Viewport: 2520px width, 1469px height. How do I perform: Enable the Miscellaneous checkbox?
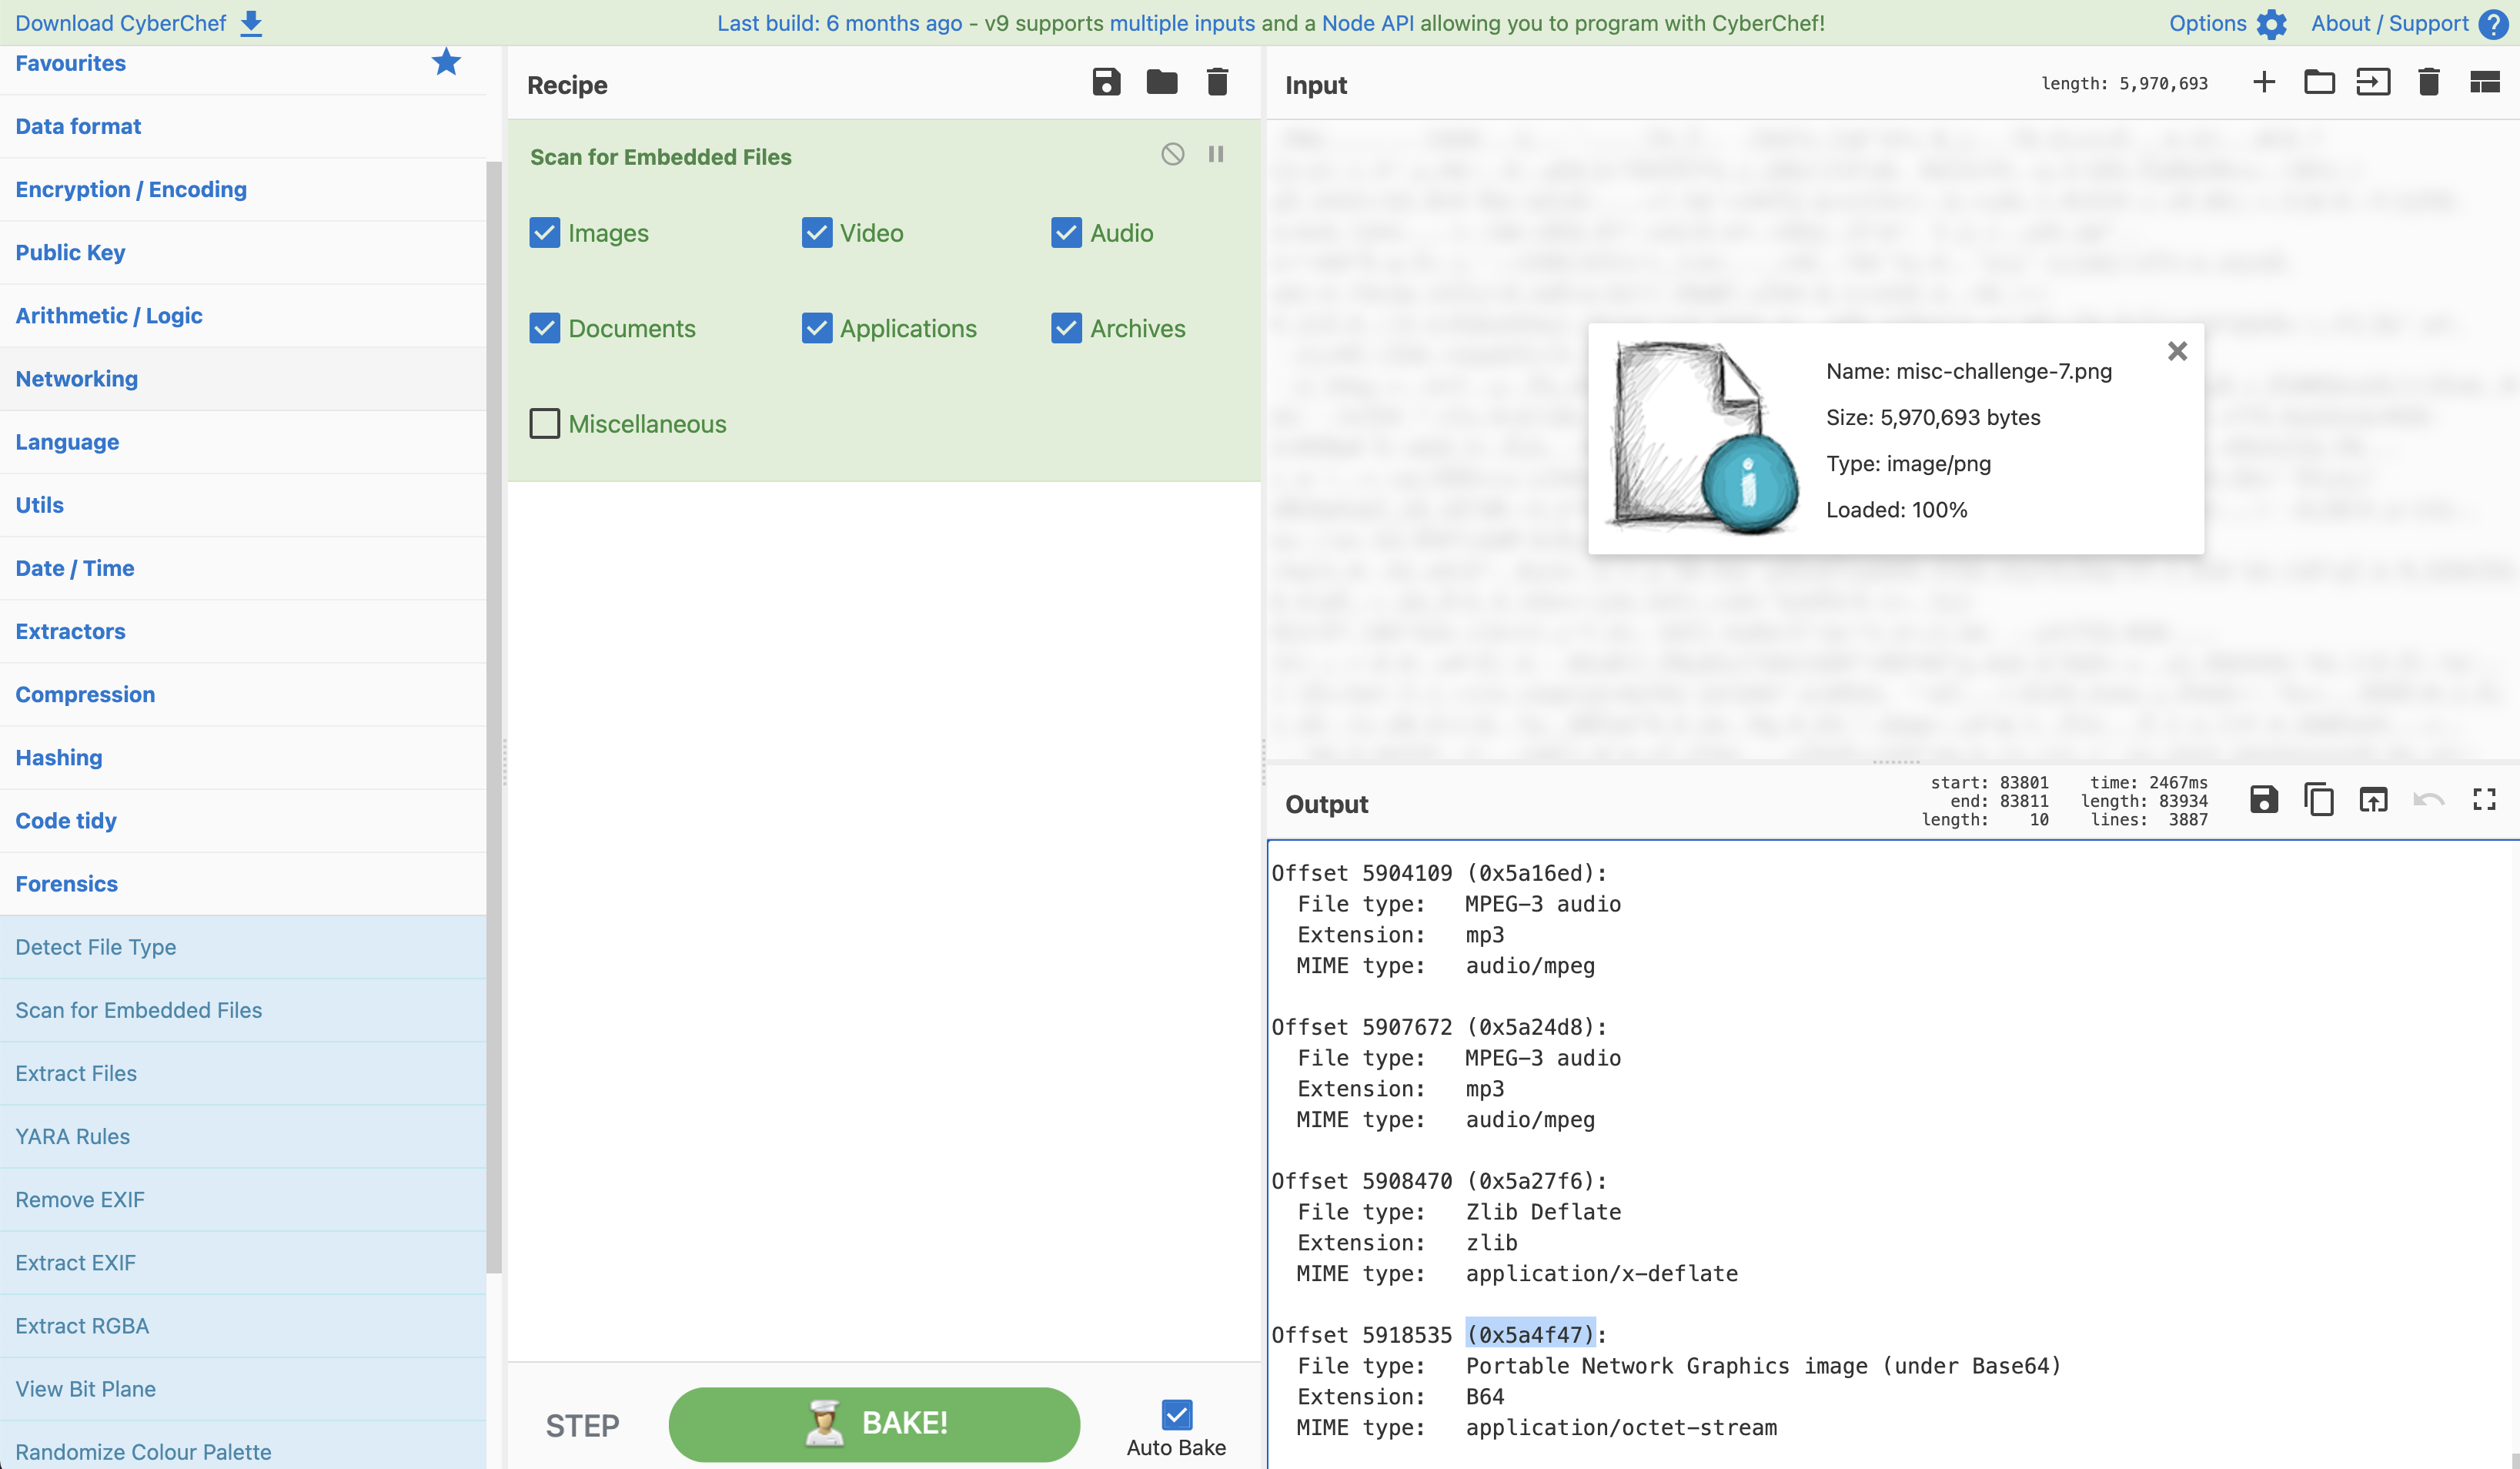click(544, 424)
